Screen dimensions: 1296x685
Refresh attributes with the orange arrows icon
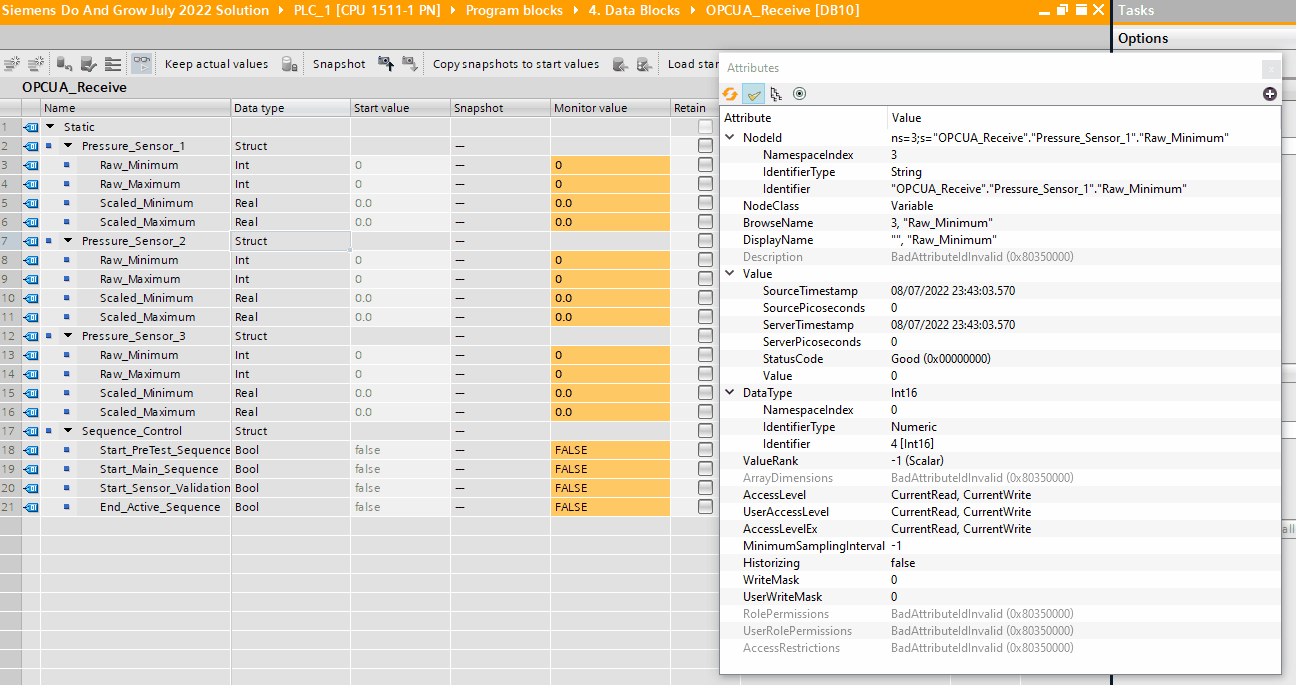click(x=730, y=94)
